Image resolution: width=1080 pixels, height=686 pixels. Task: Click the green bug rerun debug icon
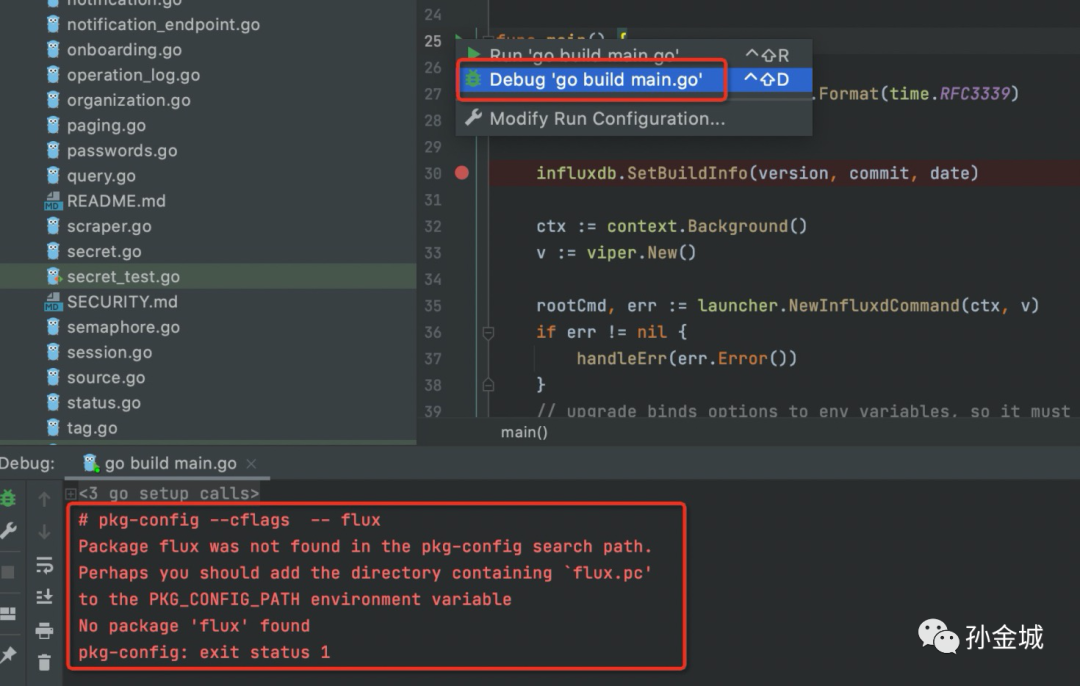(x=8, y=498)
